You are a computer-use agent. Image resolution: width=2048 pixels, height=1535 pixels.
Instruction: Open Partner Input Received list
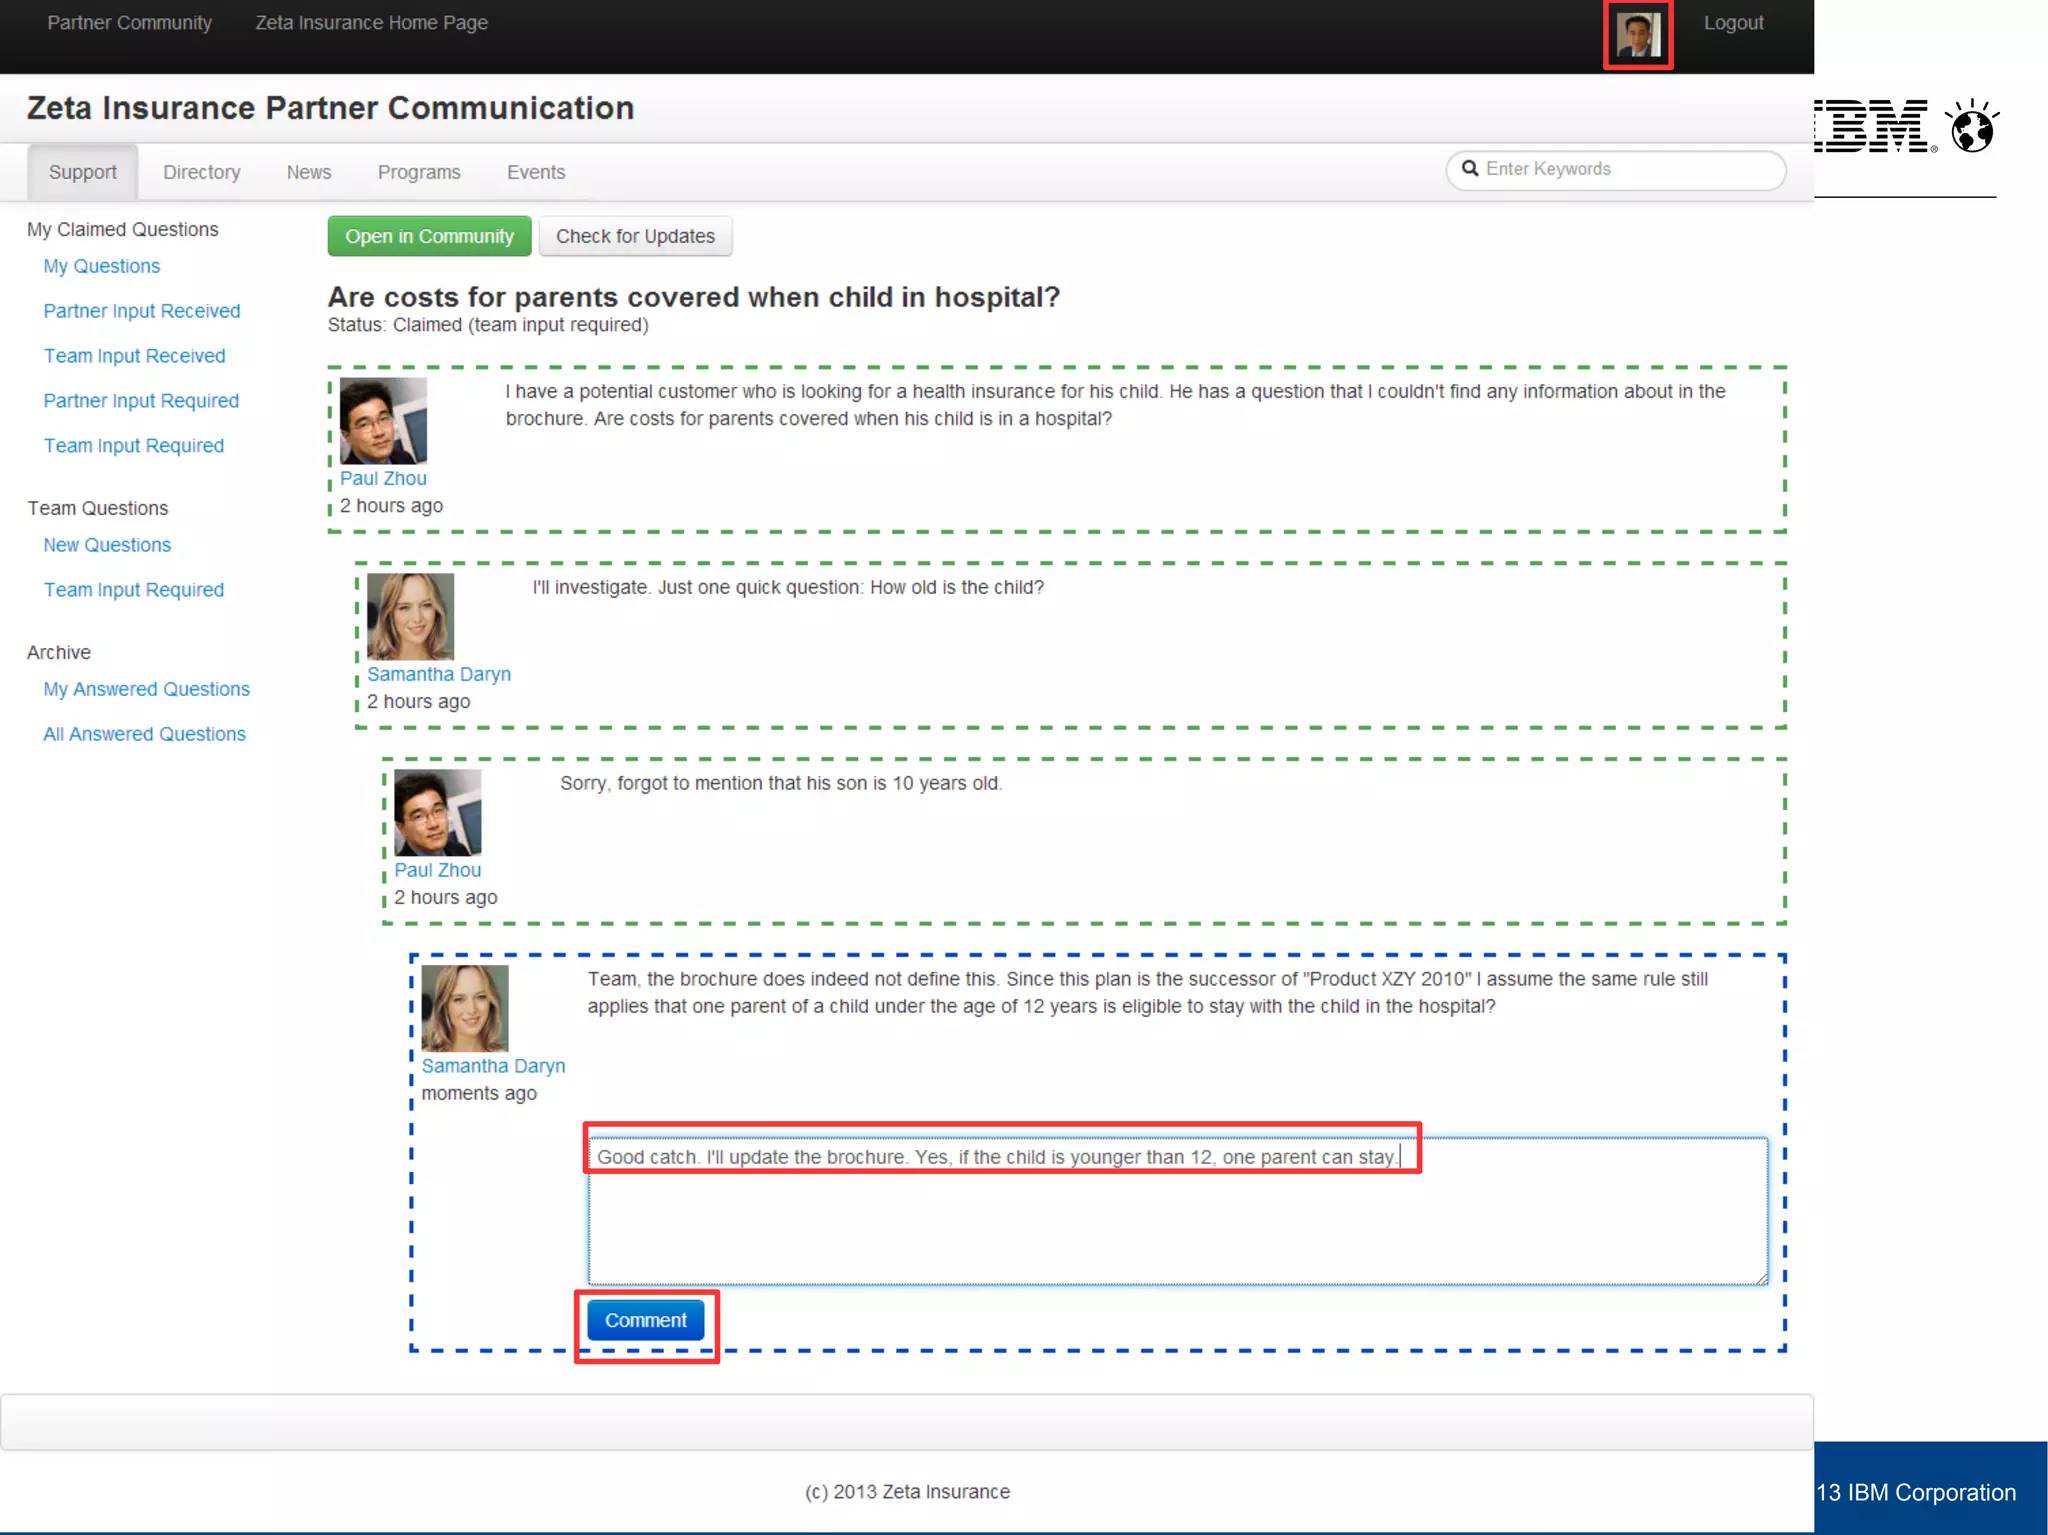point(142,311)
